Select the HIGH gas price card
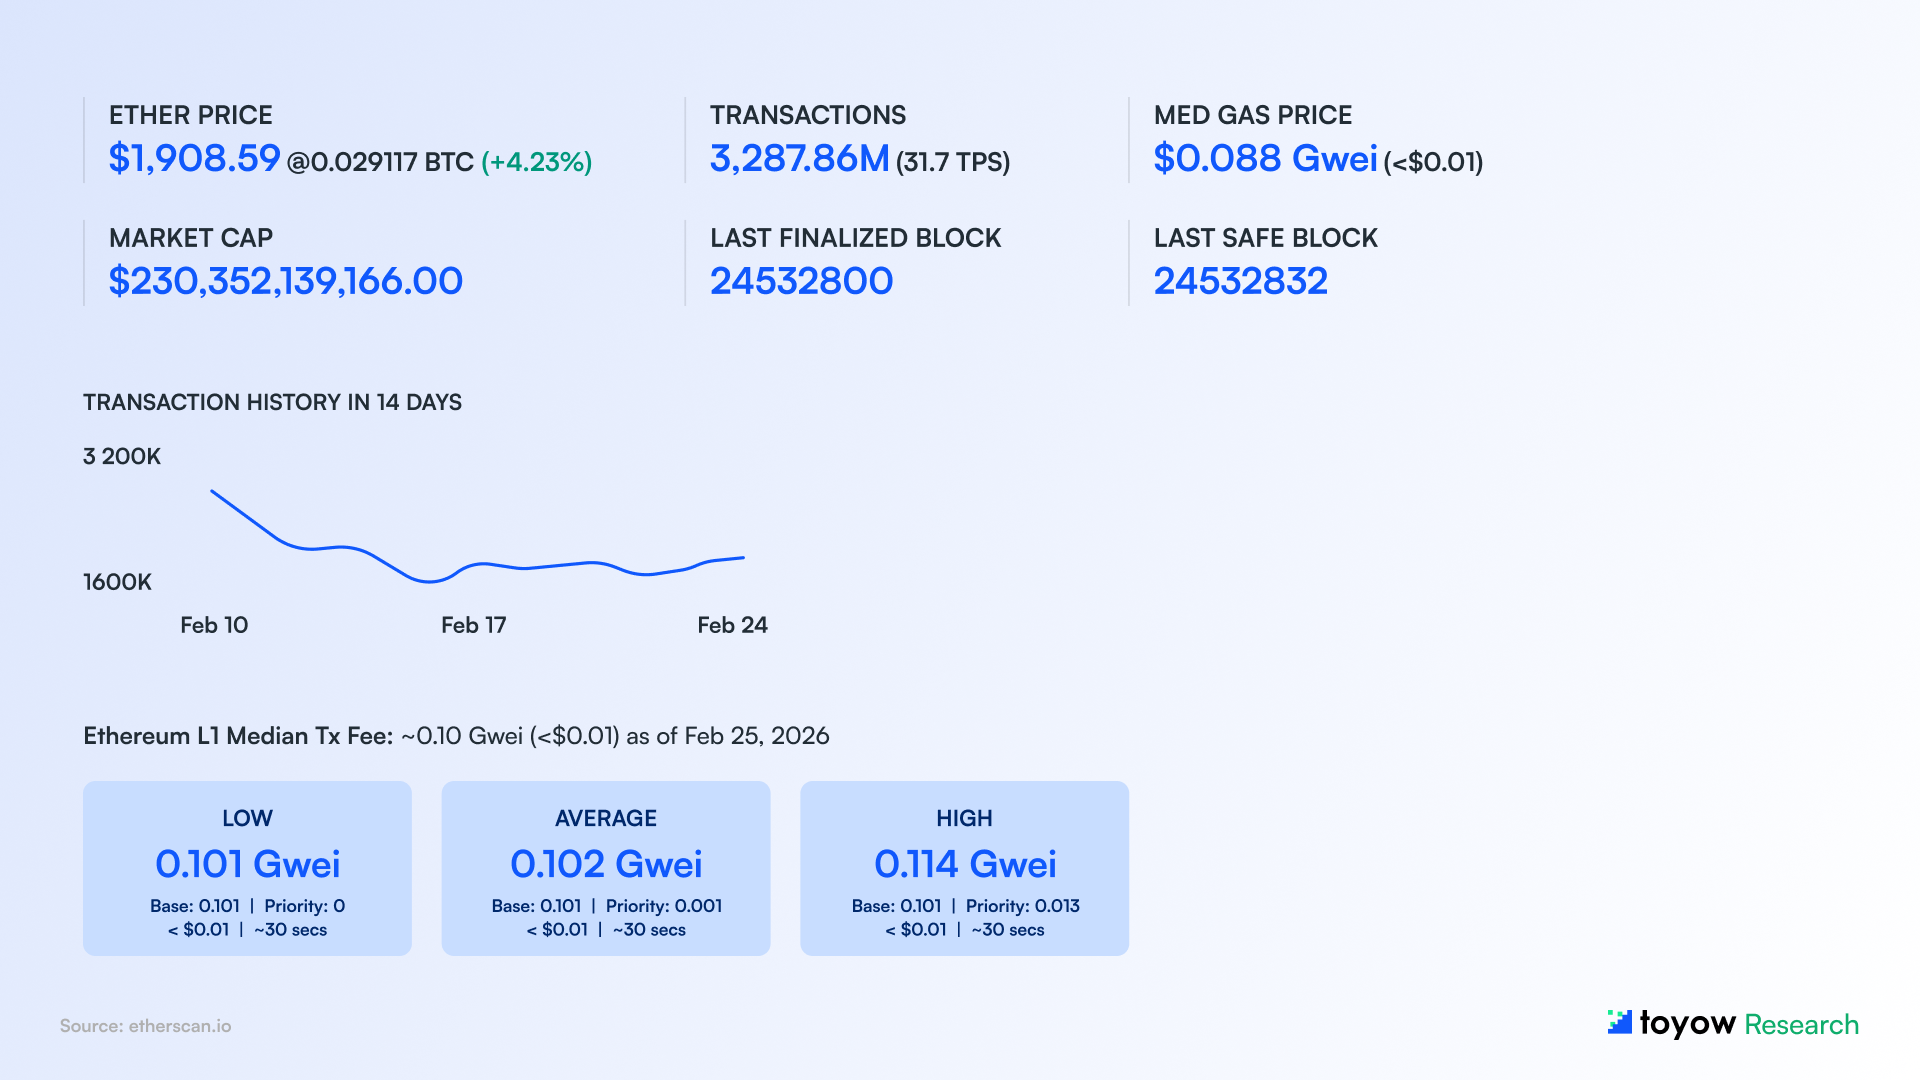Viewport: 1920px width, 1080px height. point(964,868)
